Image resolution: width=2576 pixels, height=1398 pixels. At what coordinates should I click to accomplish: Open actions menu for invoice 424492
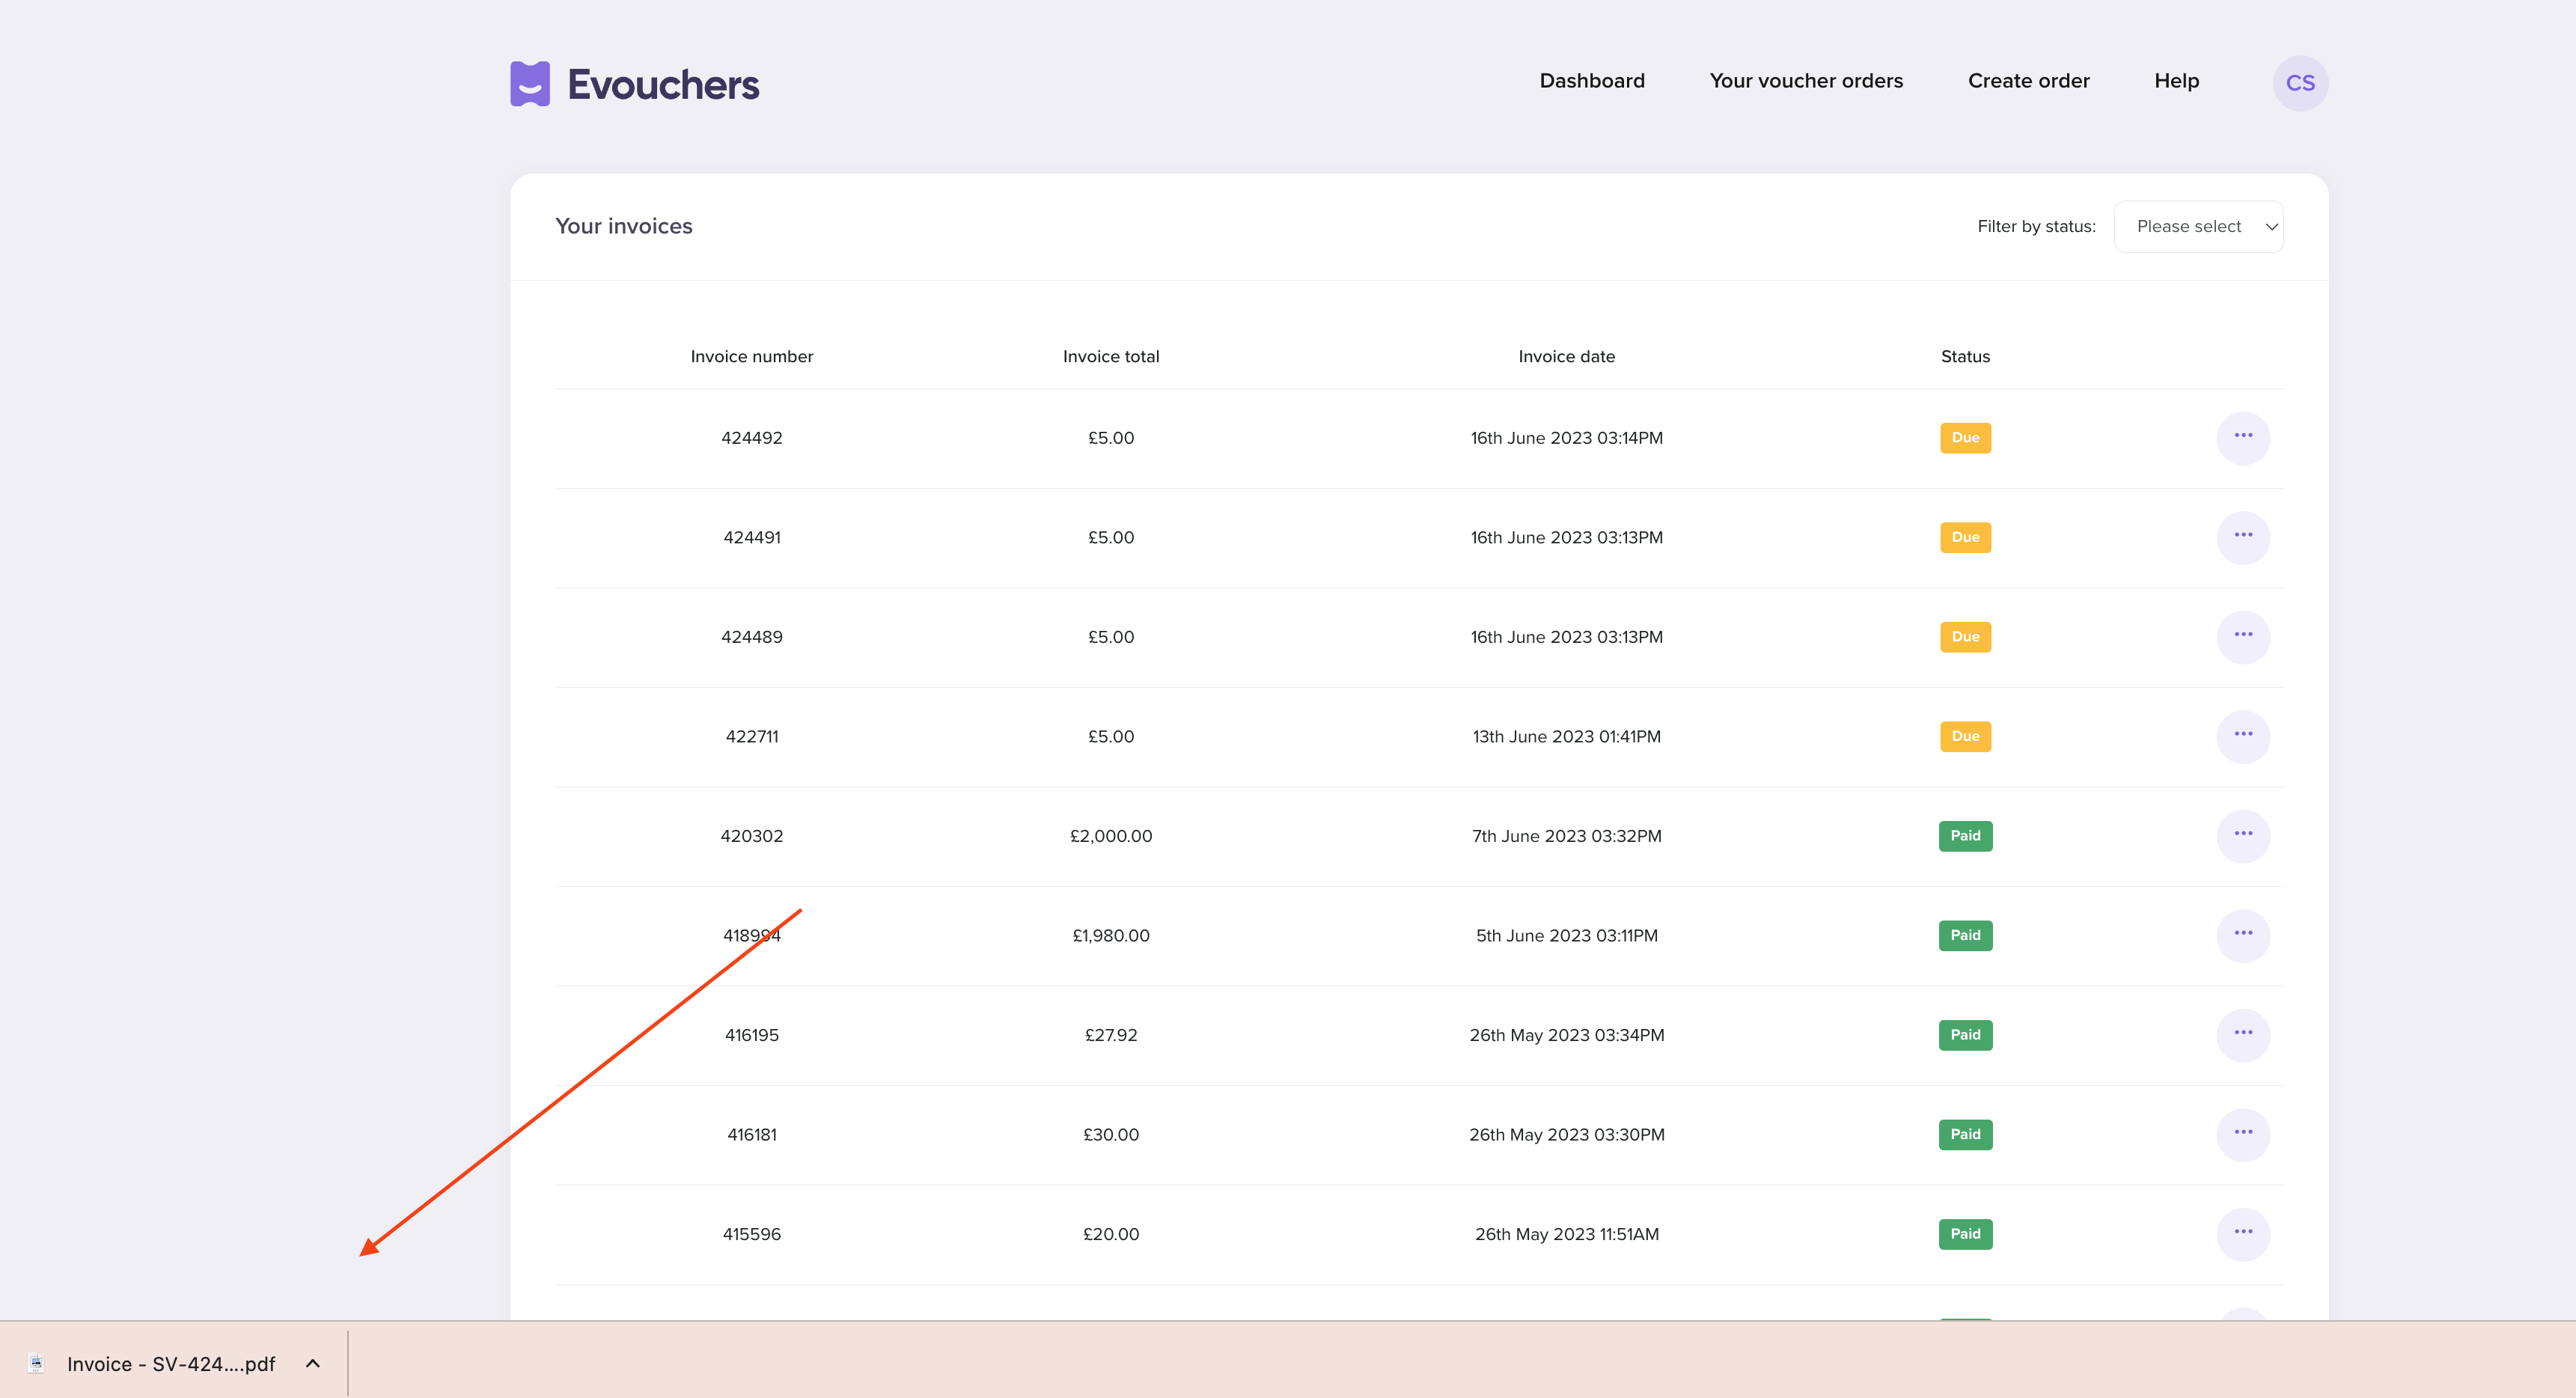click(x=2243, y=437)
